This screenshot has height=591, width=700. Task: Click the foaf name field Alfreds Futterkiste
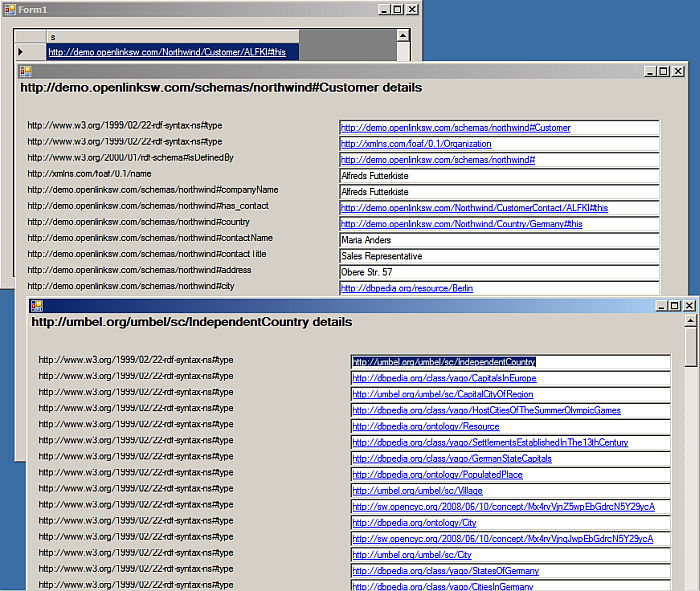(x=499, y=176)
